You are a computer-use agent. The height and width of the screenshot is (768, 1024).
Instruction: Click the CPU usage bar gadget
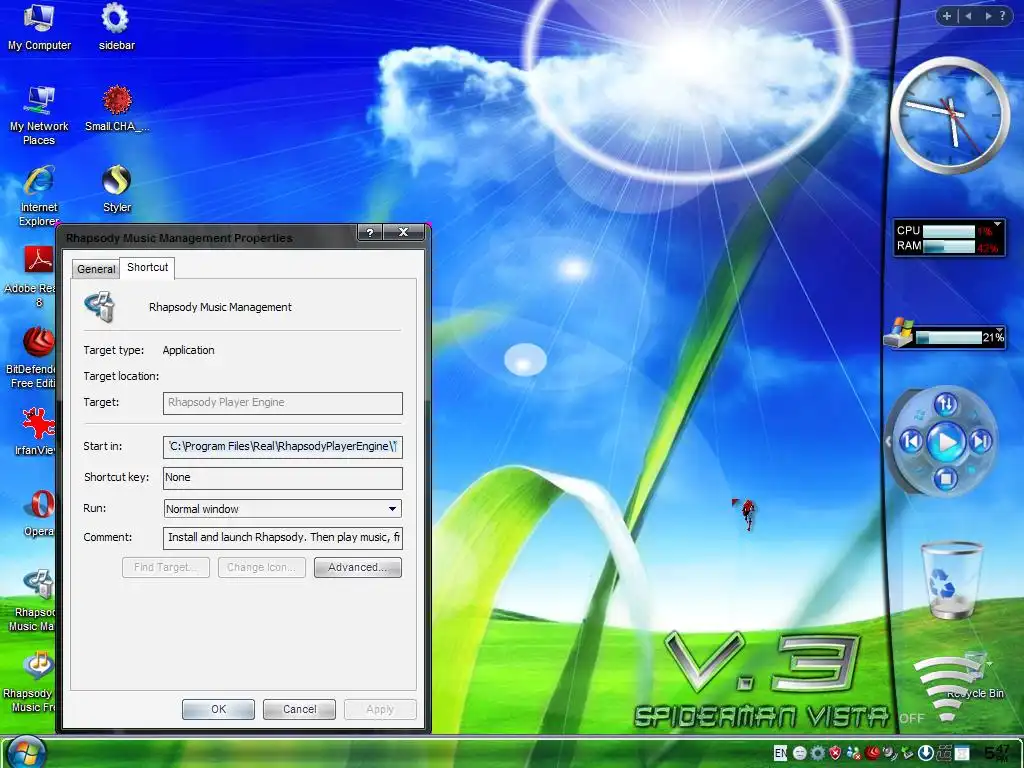[949, 231]
